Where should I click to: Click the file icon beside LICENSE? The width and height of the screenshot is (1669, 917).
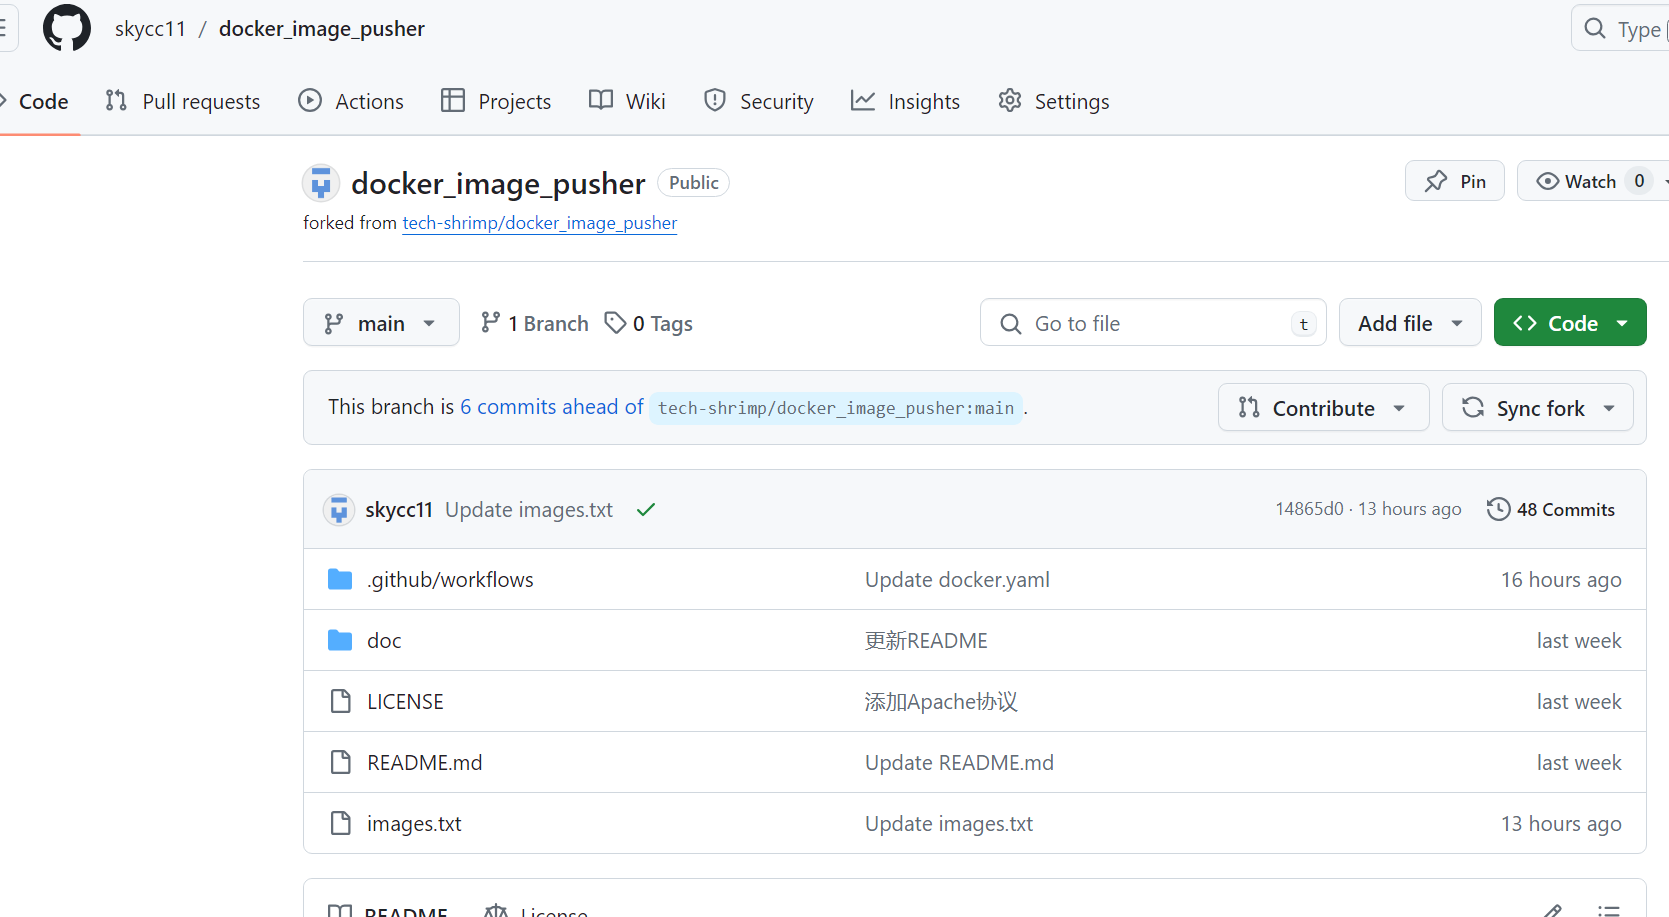click(x=340, y=701)
